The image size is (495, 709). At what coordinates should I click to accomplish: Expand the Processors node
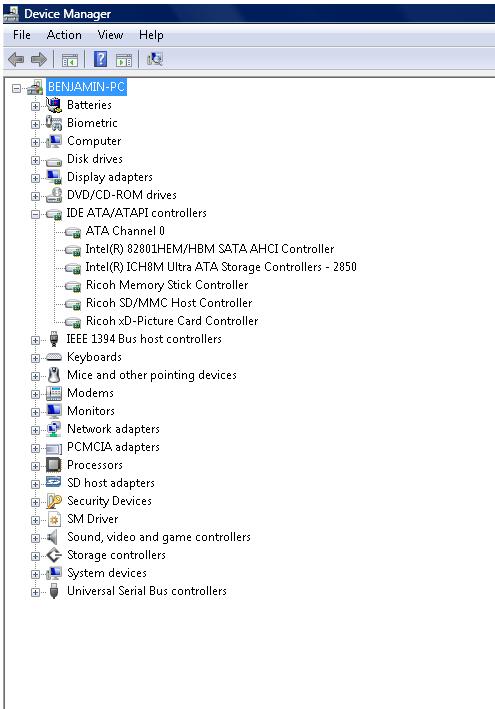(x=35, y=466)
